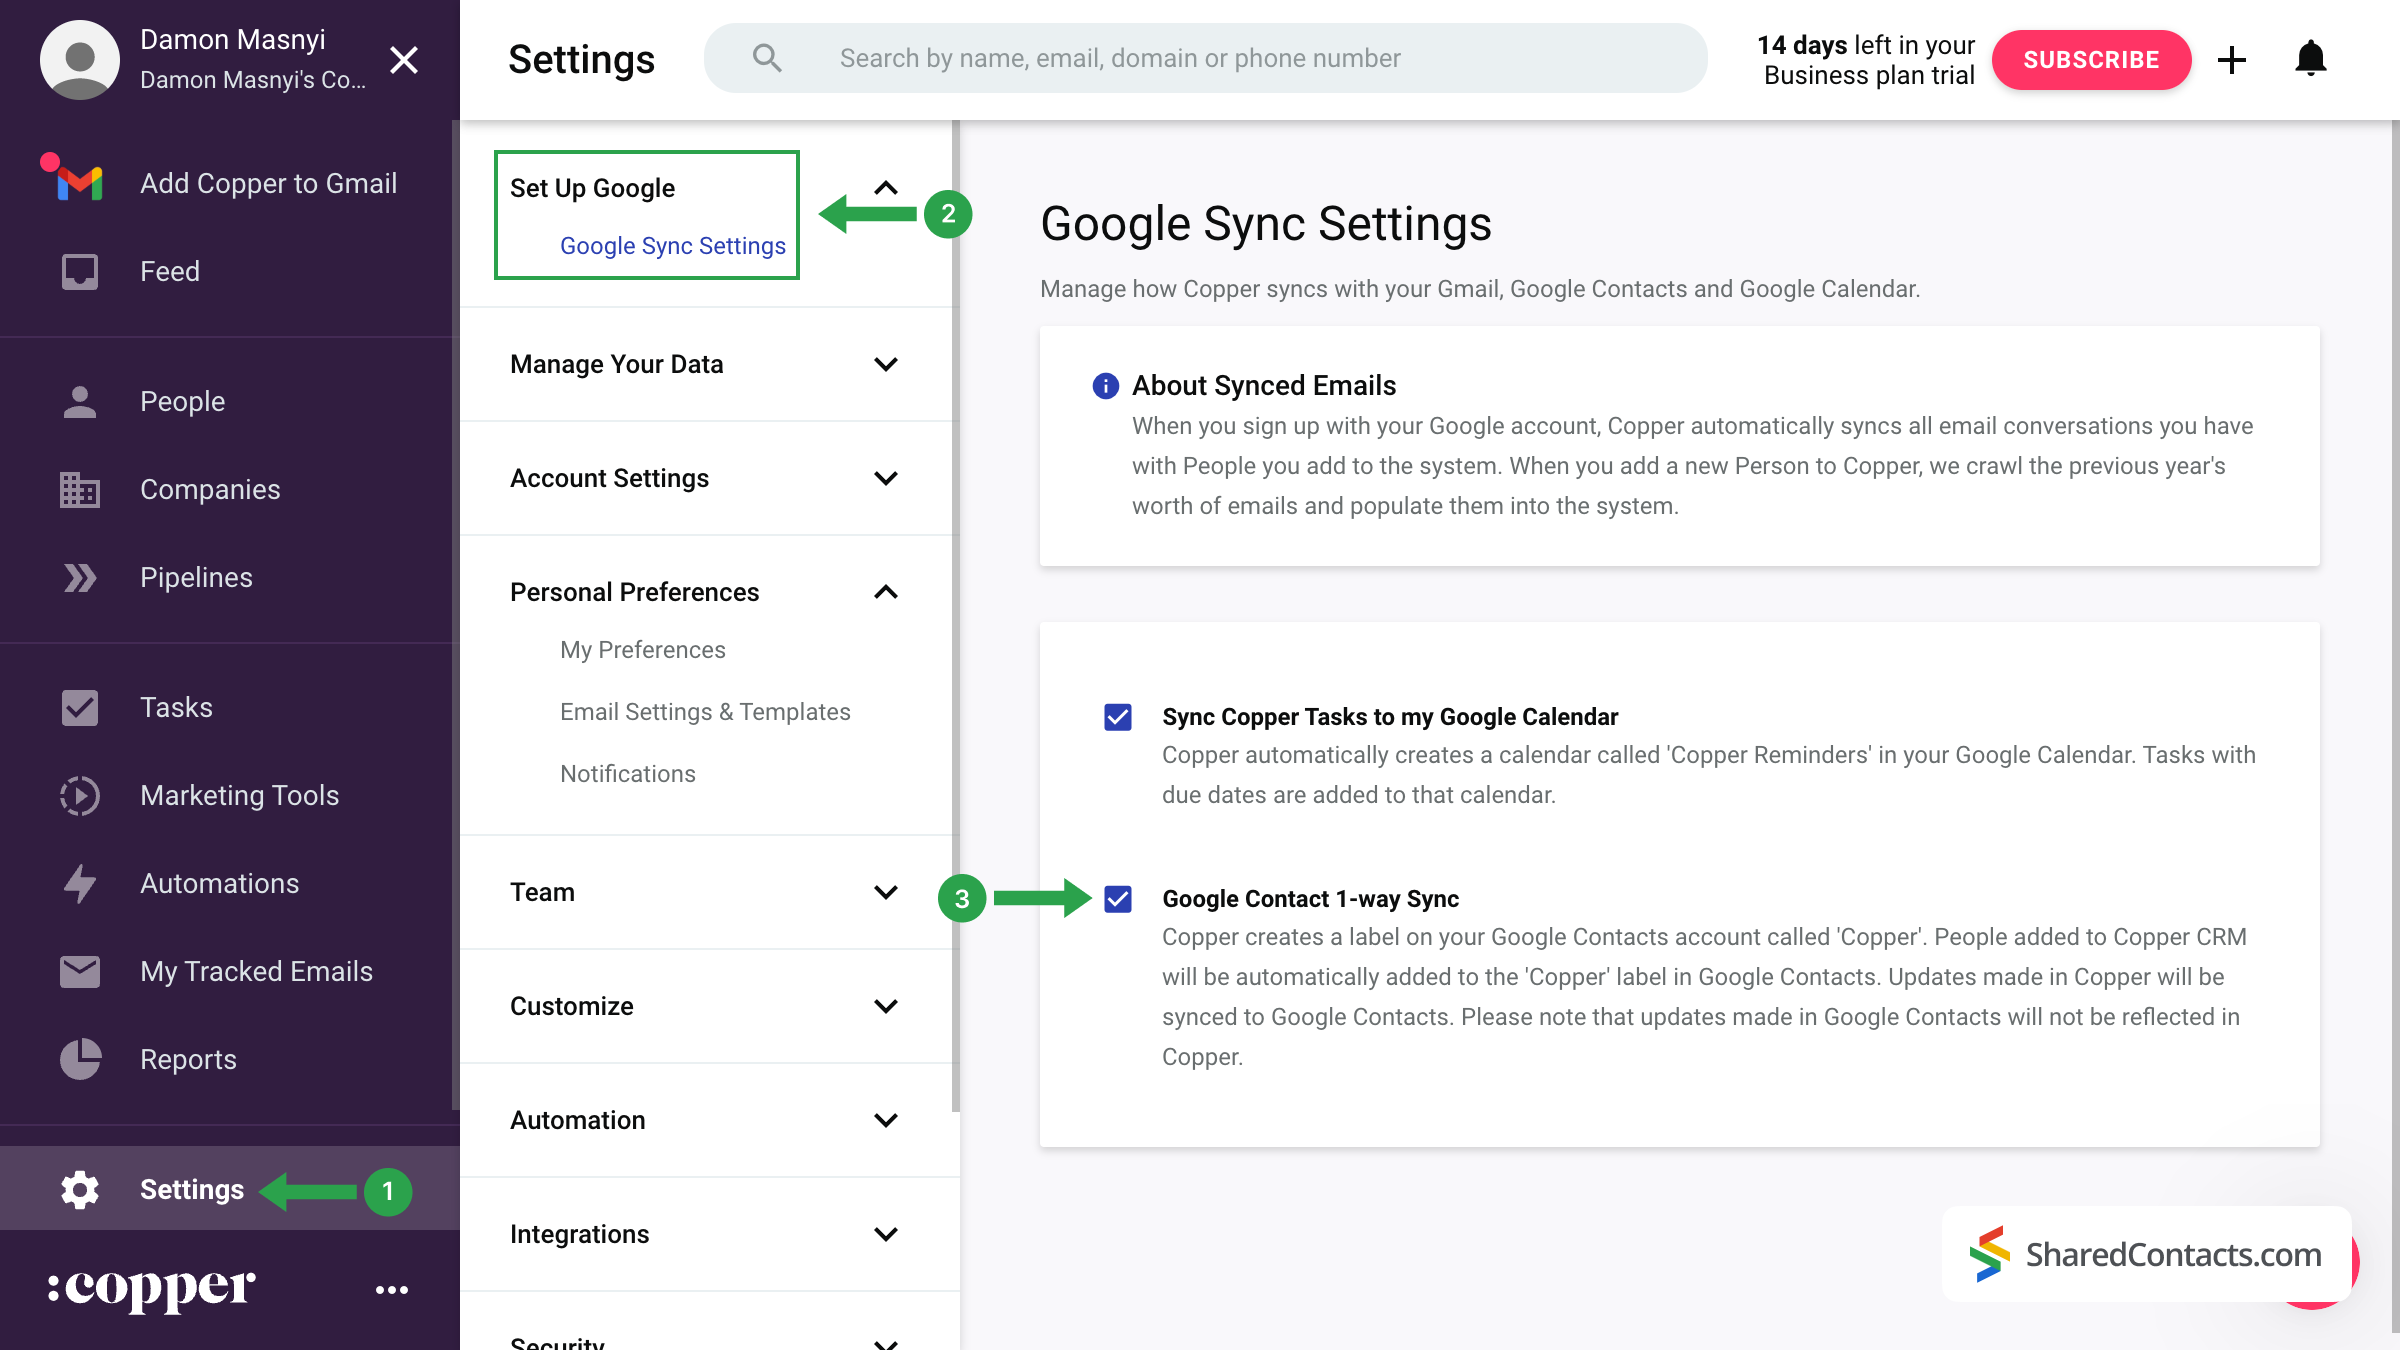Click the Reports pie chart icon
The width and height of the screenshot is (2400, 1350).
pos(80,1060)
